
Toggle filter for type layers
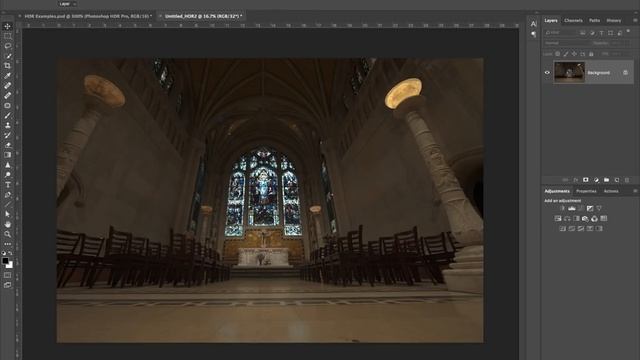tap(602, 33)
